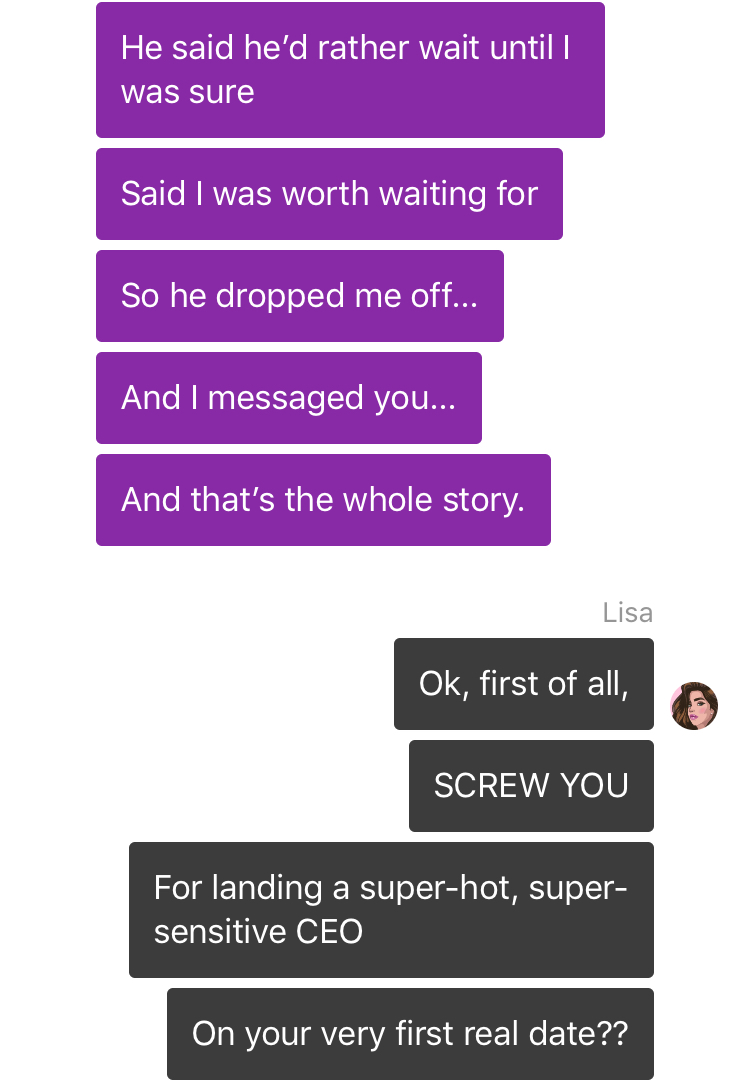Click 'On your very first real date??' bubble
The image size is (750, 1084).
[x=411, y=1034]
